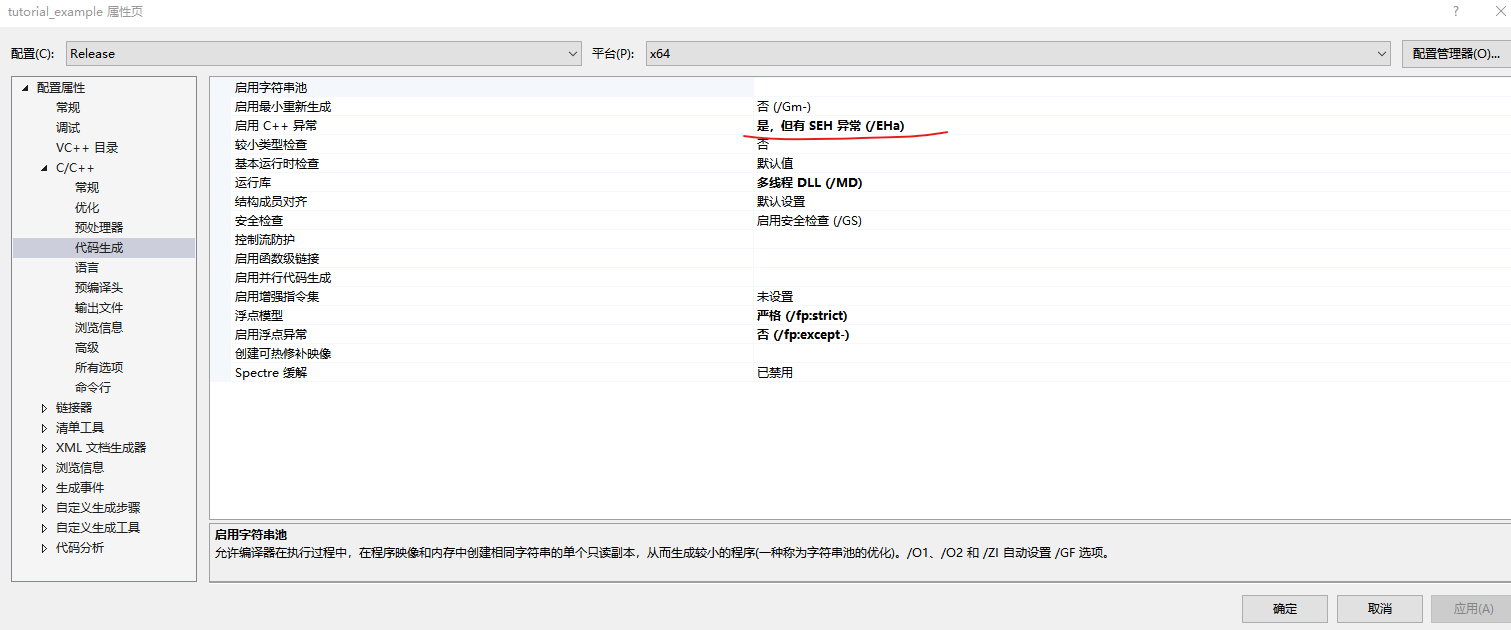1511x630 pixels.
Task: Select the 优化 page under C/C++
Action: (x=84, y=207)
